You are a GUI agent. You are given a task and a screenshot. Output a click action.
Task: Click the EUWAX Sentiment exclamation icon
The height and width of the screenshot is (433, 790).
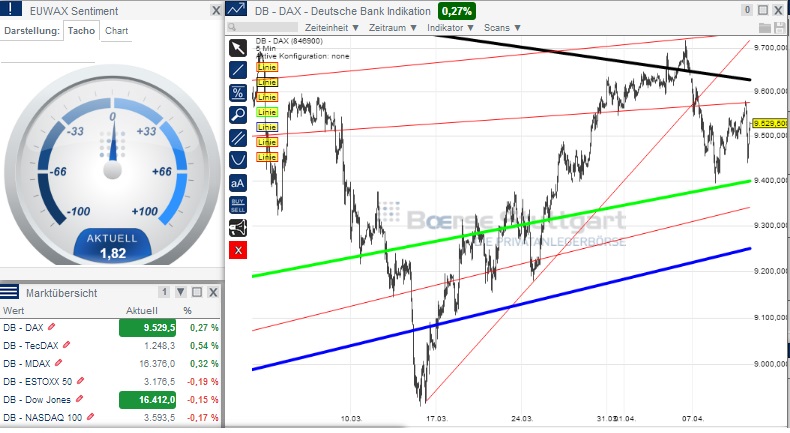pyautogui.click(x=11, y=10)
